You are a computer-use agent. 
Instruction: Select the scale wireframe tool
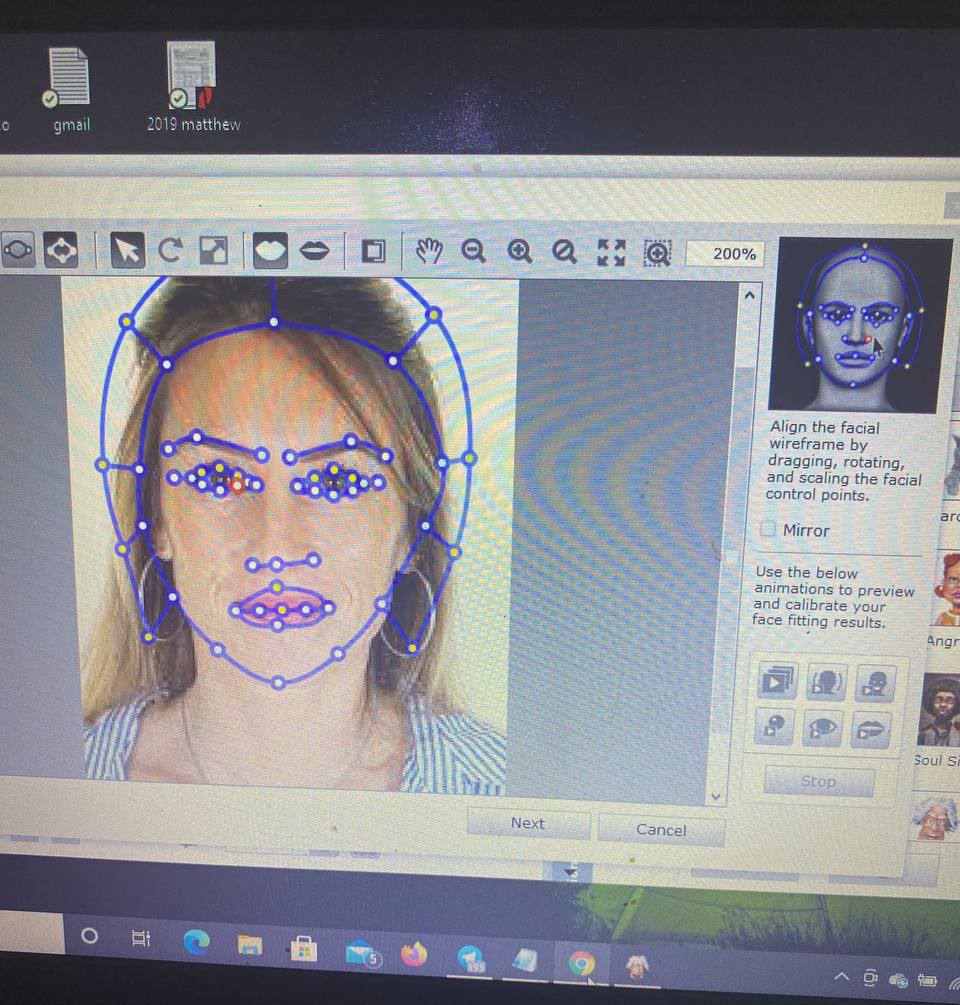(213, 251)
